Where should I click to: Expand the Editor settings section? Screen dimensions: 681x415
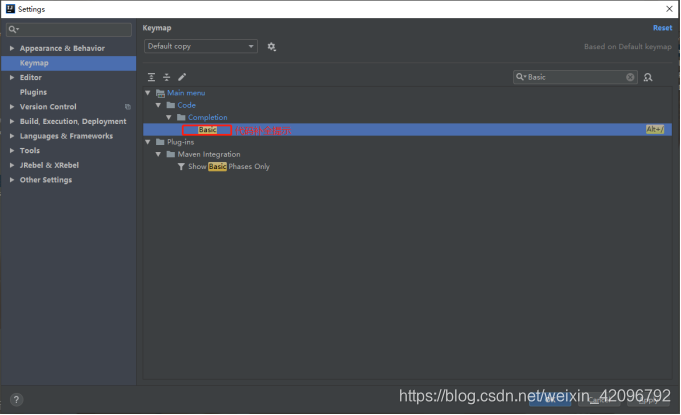(12, 77)
